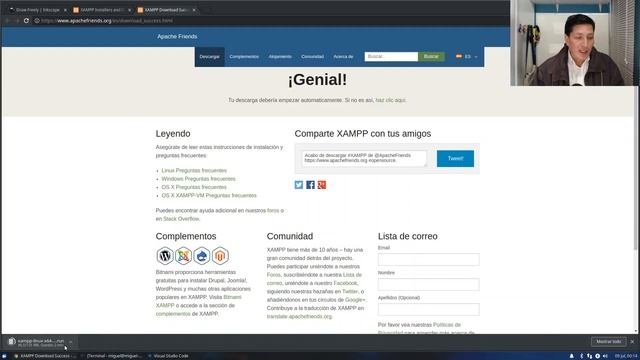Click the site info icon in address bar
Viewport: 640px width, 360px height.
37,20
